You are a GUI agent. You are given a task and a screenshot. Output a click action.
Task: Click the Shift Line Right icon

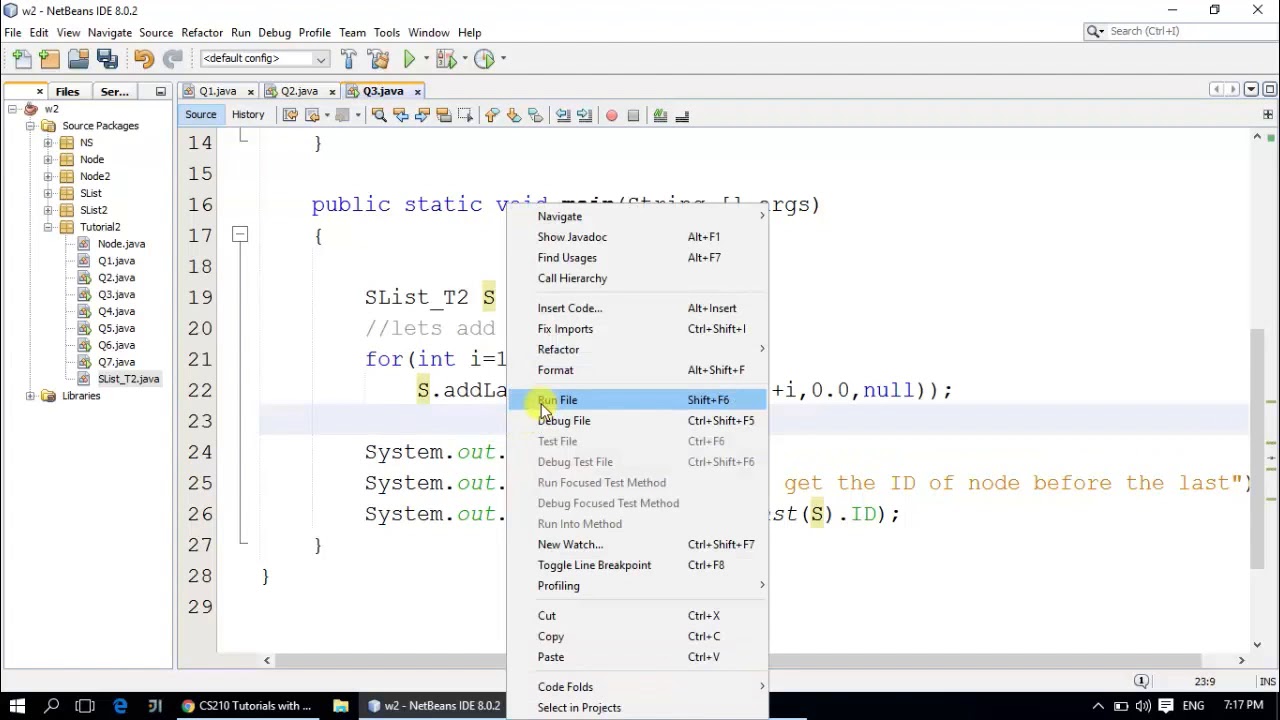(x=584, y=115)
